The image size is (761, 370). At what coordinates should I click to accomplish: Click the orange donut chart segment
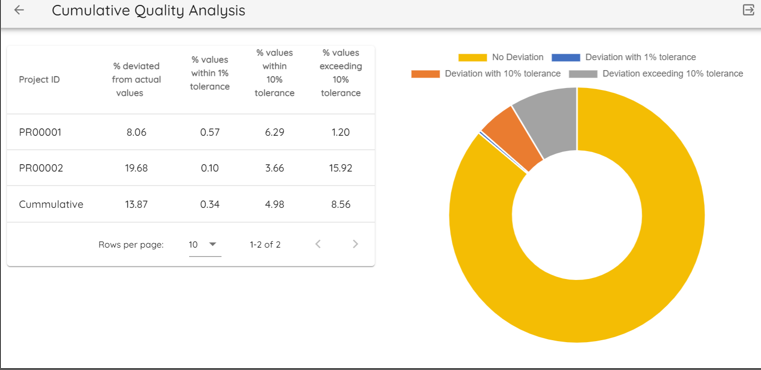[x=514, y=138]
